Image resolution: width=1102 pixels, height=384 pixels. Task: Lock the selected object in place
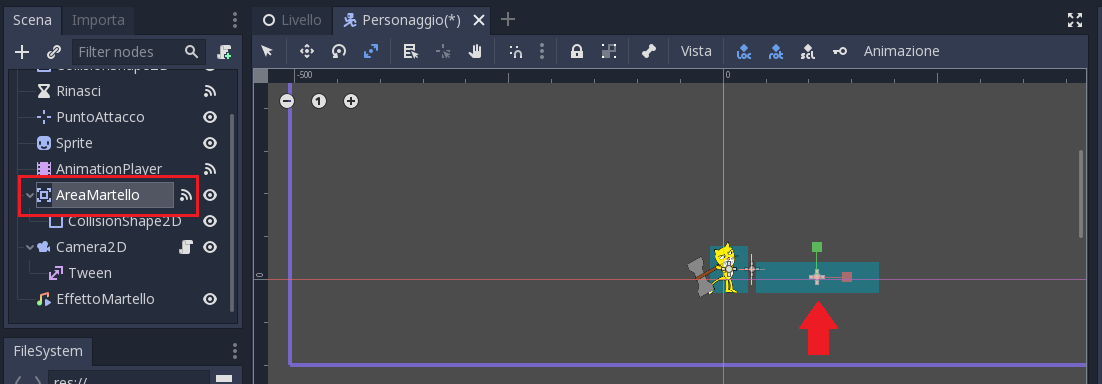coord(577,51)
